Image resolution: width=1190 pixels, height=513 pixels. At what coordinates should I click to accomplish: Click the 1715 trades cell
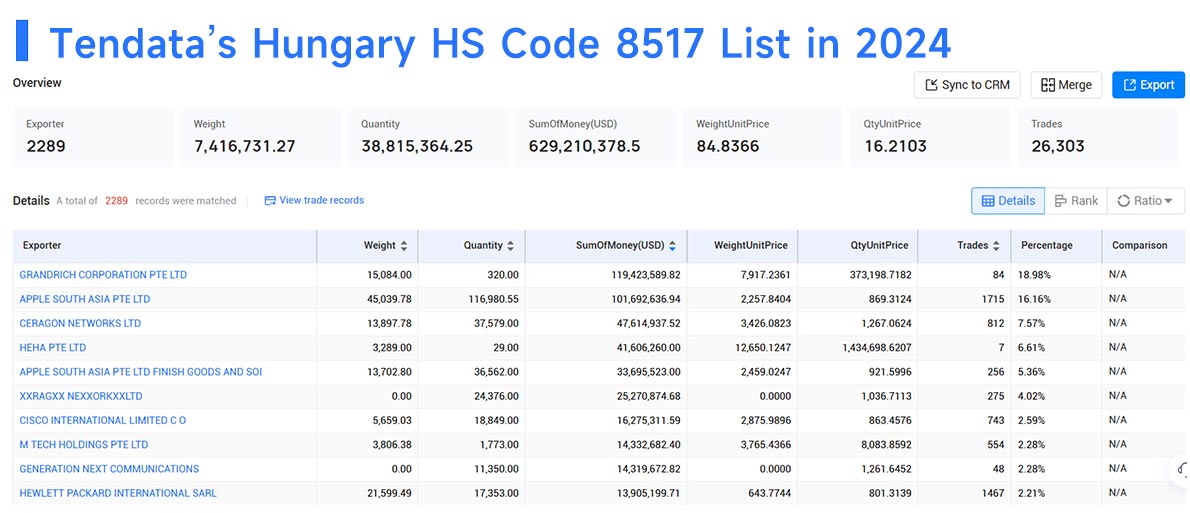[993, 299]
